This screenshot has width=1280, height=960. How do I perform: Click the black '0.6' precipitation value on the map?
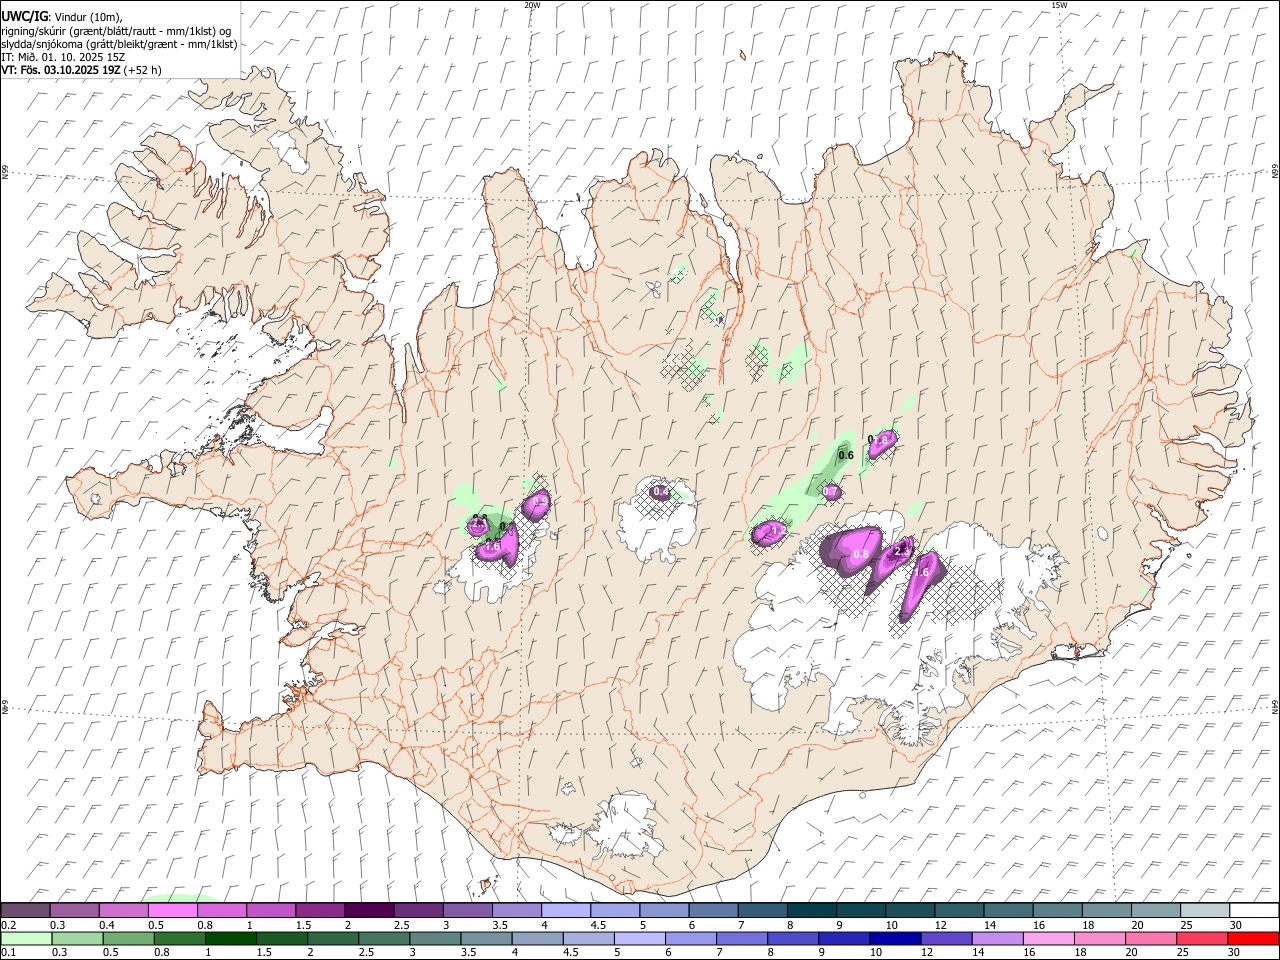pyautogui.click(x=846, y=456)
